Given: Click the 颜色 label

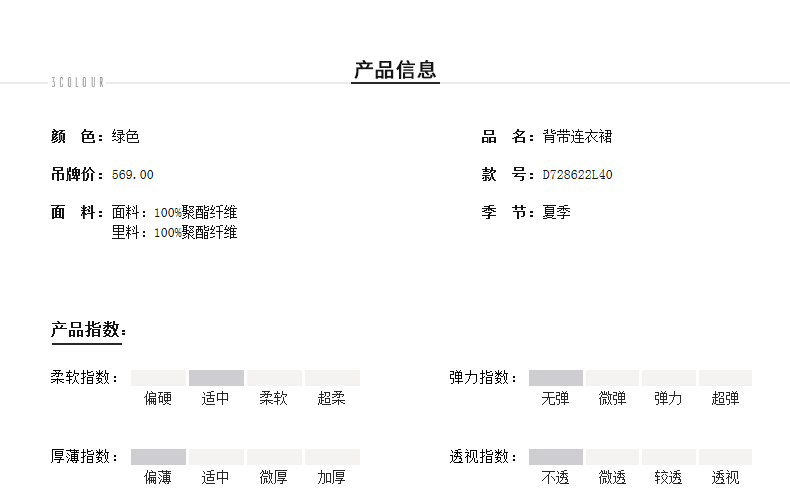Looking at the screenshot, I should [77, 136].
